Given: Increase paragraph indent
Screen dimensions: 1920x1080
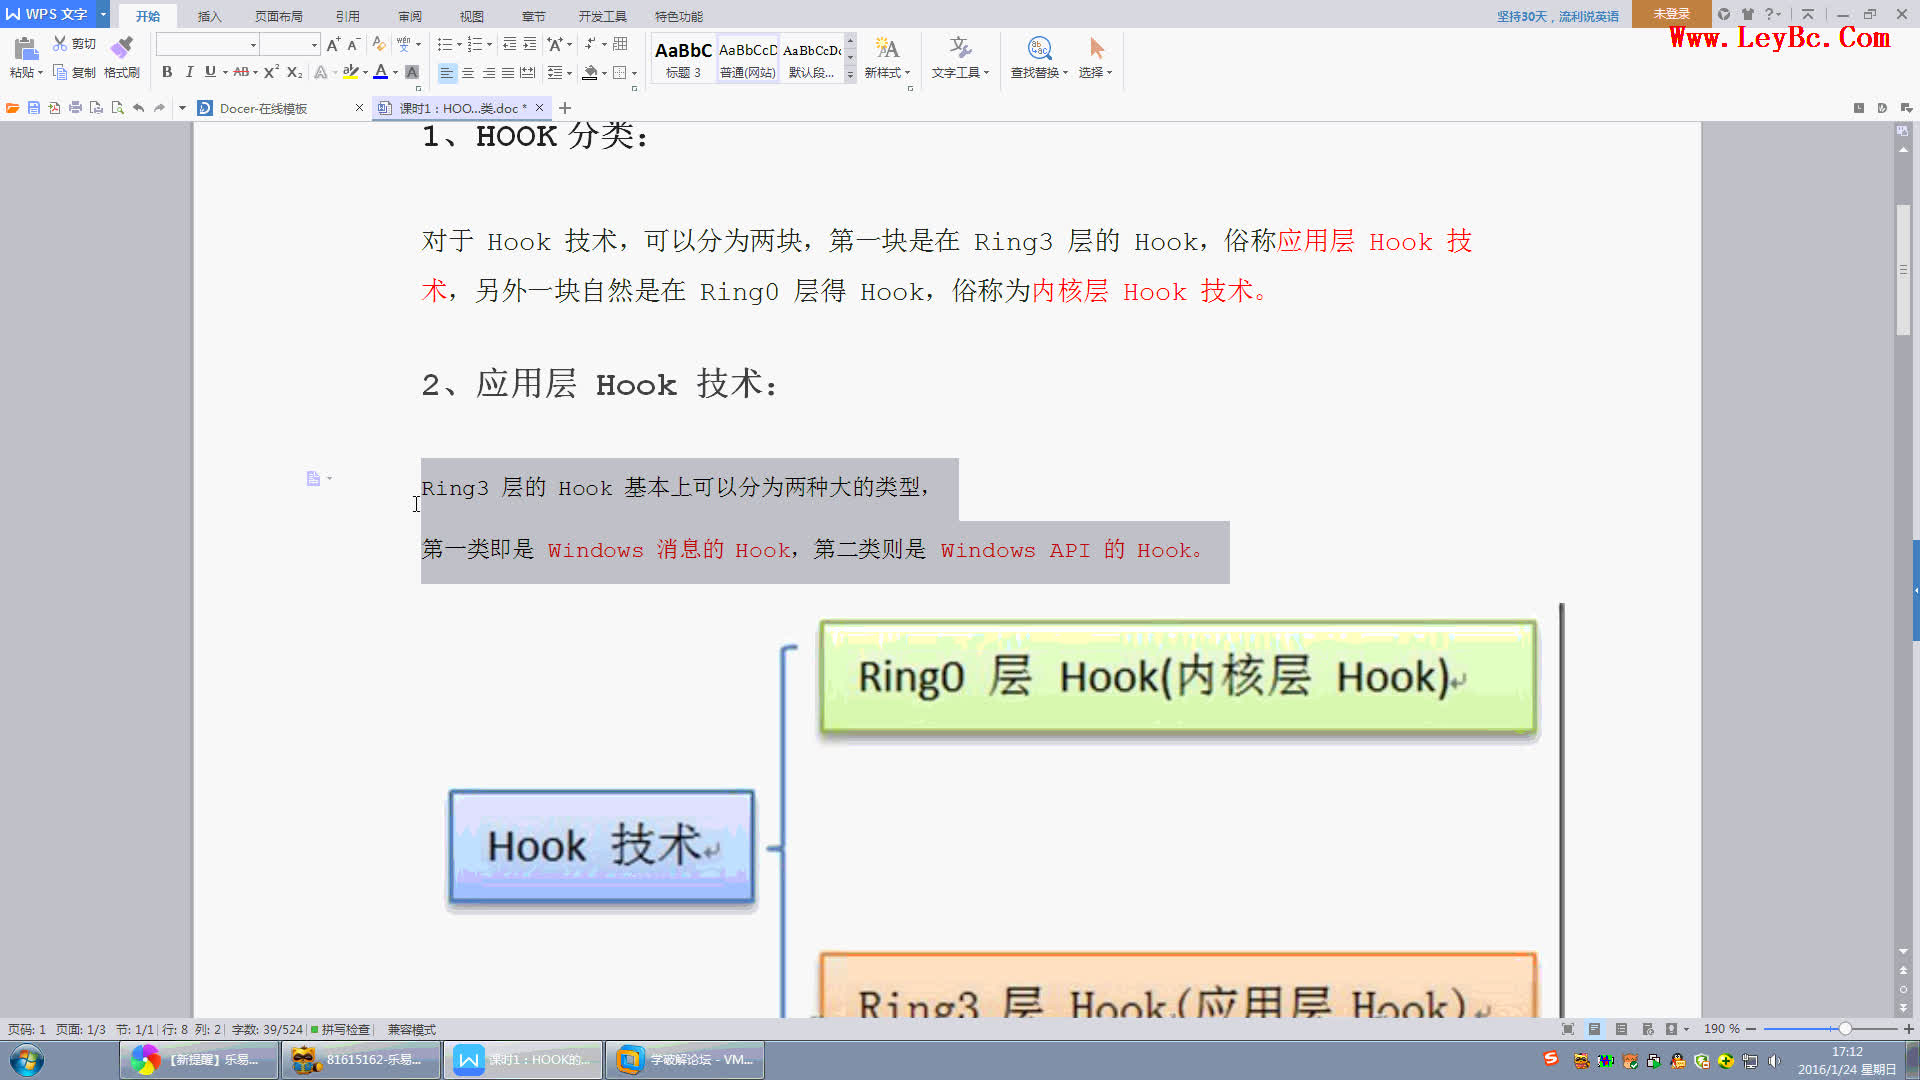Looking at the screenshot, I should [530, 44].
